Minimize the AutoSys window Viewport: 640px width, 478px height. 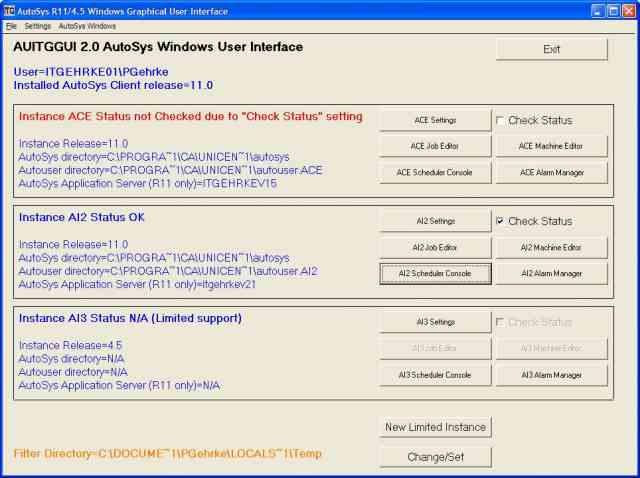[598, 11]
